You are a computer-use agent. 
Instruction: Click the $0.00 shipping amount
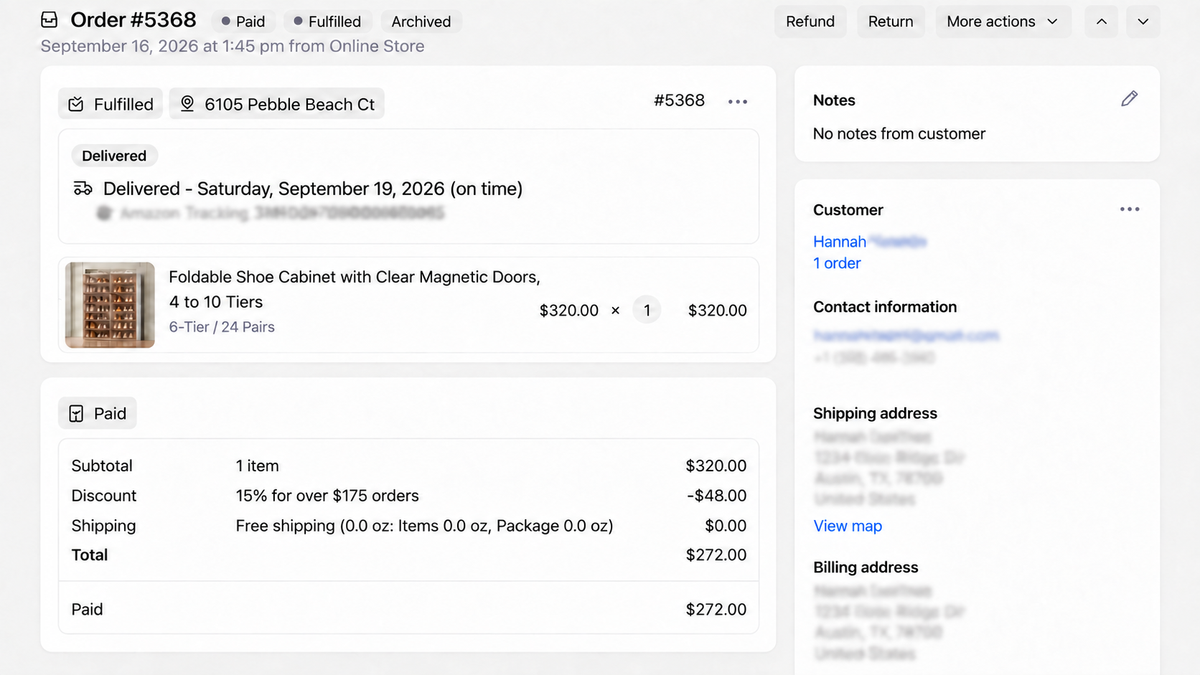(726, 526)
